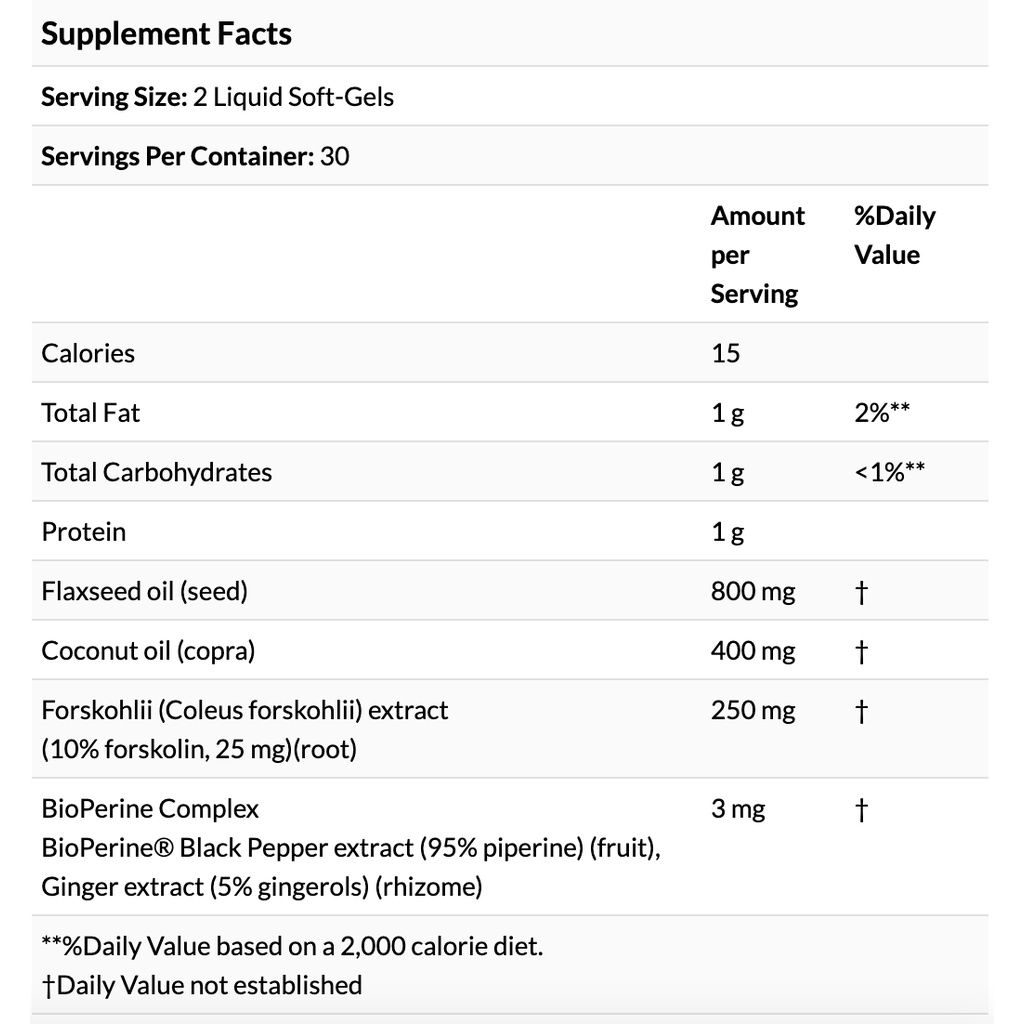This screenshot has height=1024, width=1024.
Task: Click the Coconut oil (copra) entry
Action: [x=148, y=650]
